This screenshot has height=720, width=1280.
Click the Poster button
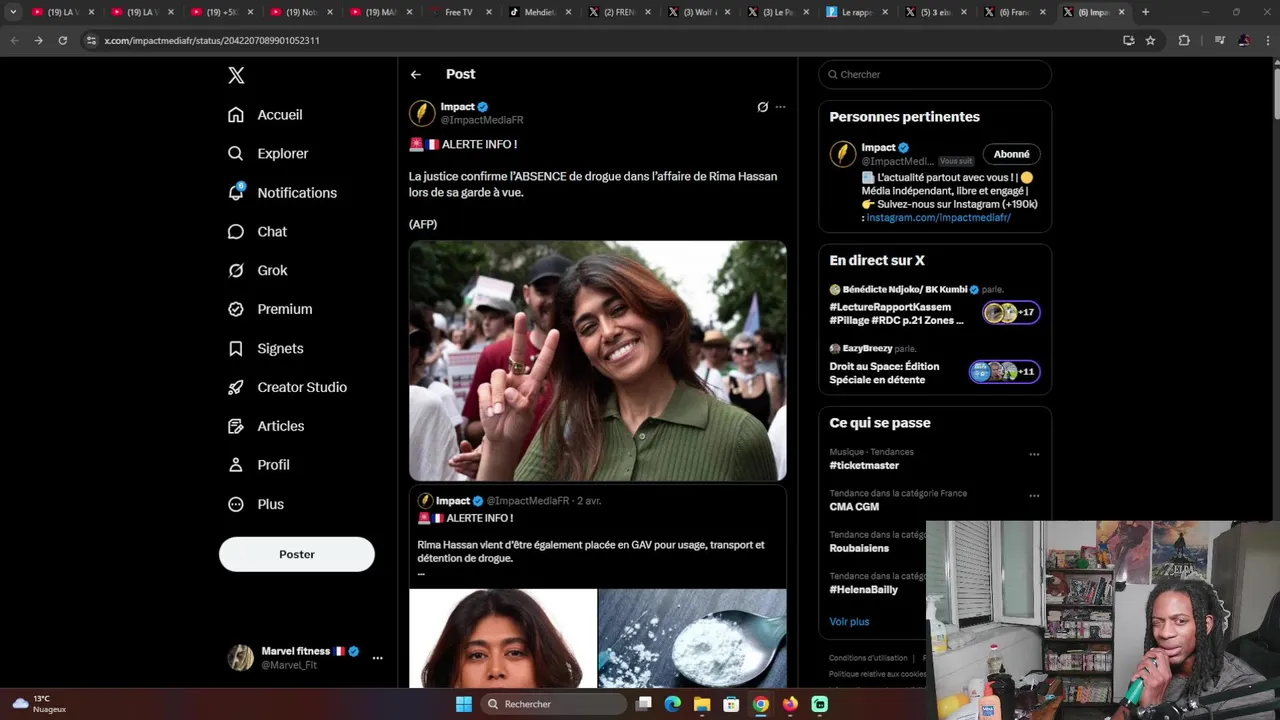point(297,554)
